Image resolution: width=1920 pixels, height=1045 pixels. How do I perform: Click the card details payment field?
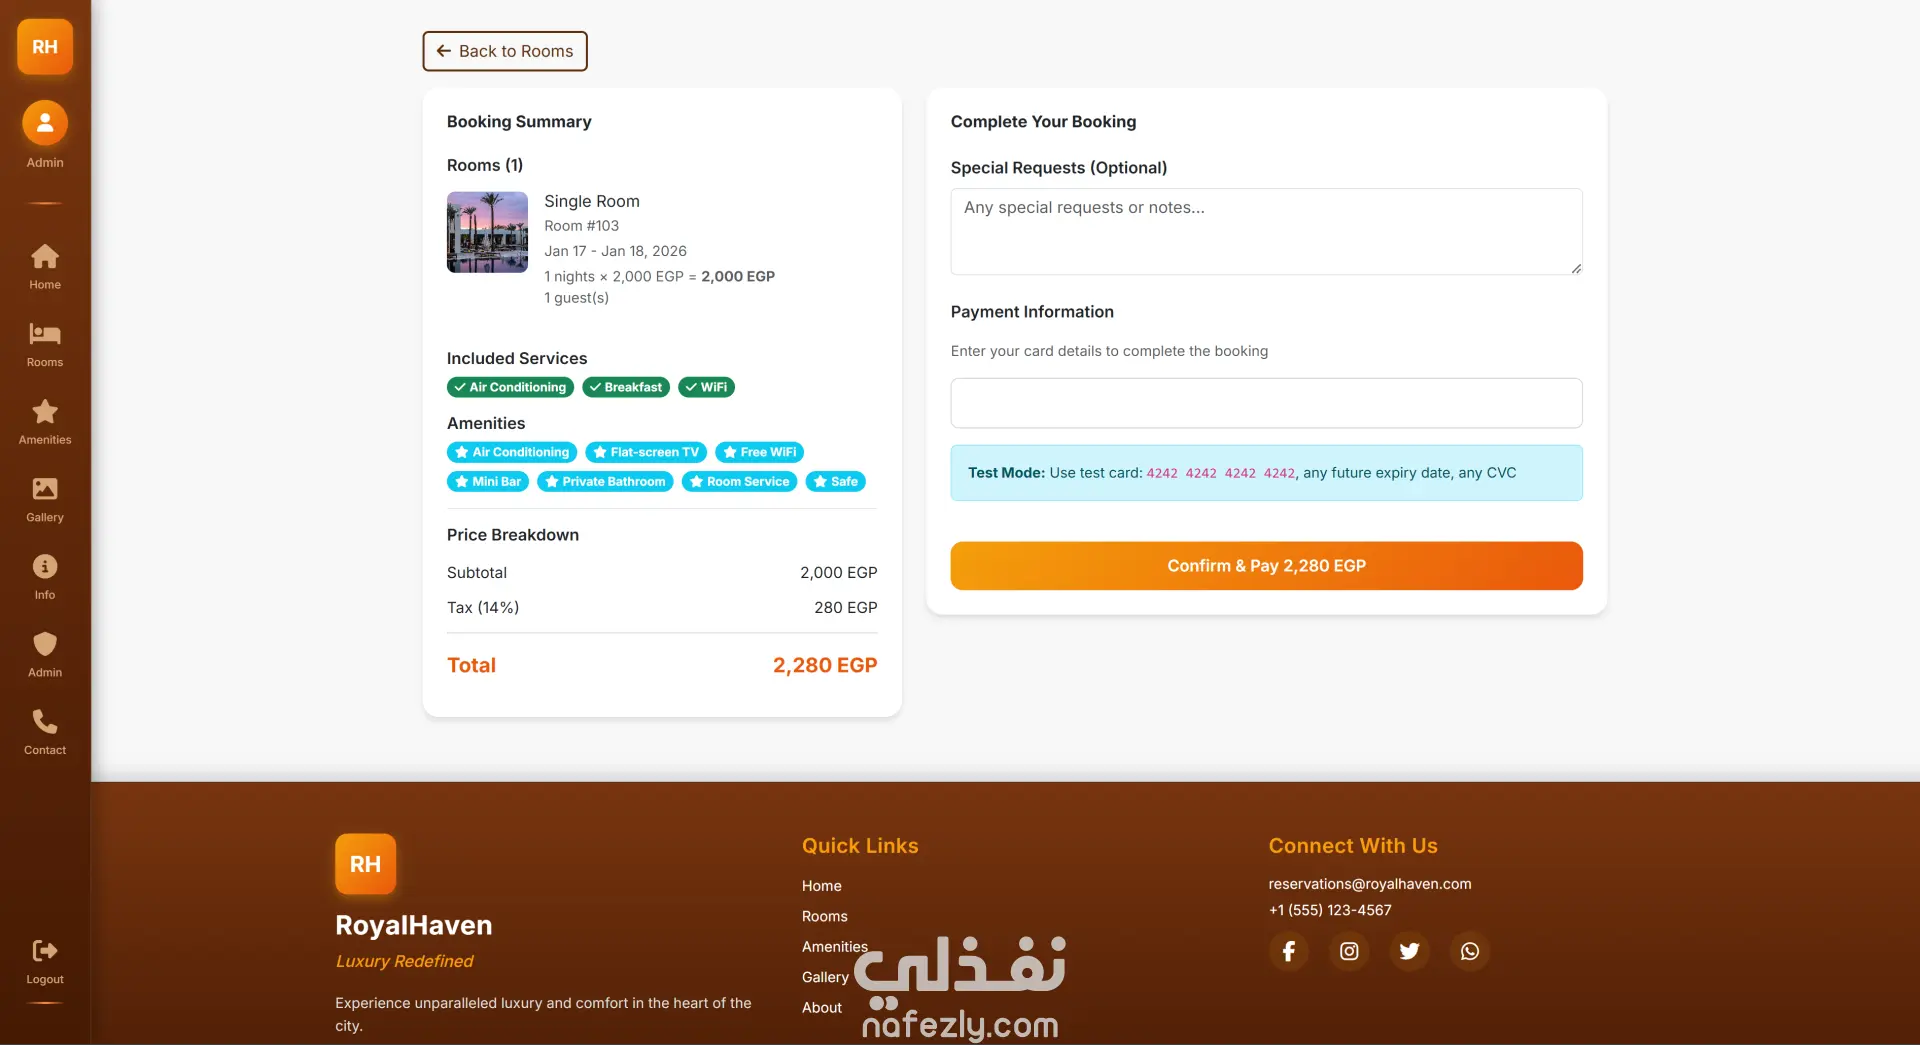click(1266, 403)
